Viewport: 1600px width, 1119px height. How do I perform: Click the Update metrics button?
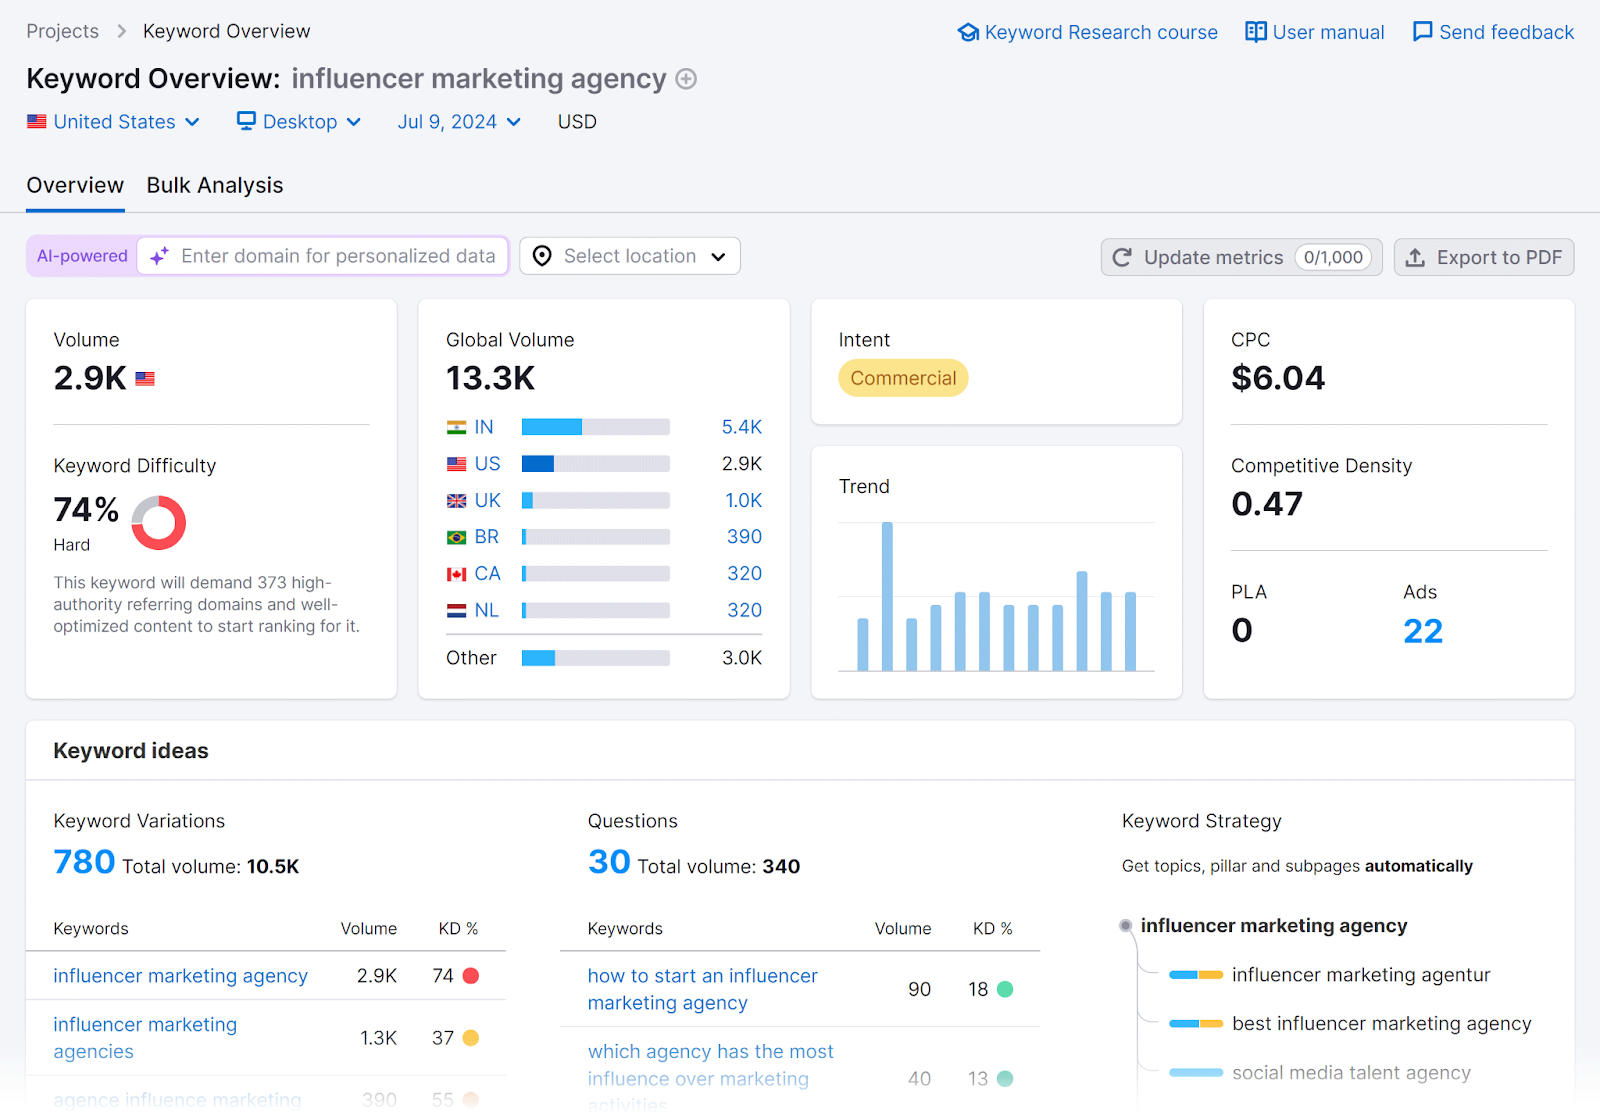[x=1242, y=257]
